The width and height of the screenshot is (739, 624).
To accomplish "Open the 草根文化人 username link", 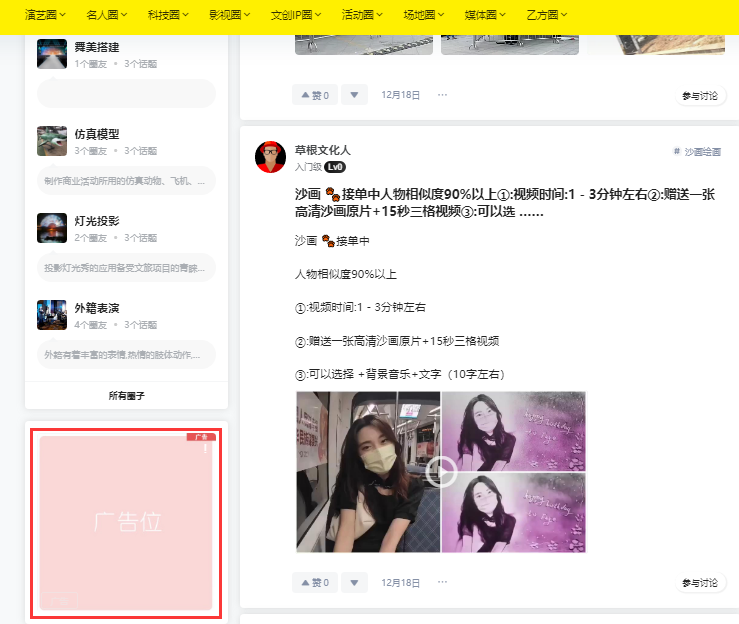I will click(x=322, y=149).
